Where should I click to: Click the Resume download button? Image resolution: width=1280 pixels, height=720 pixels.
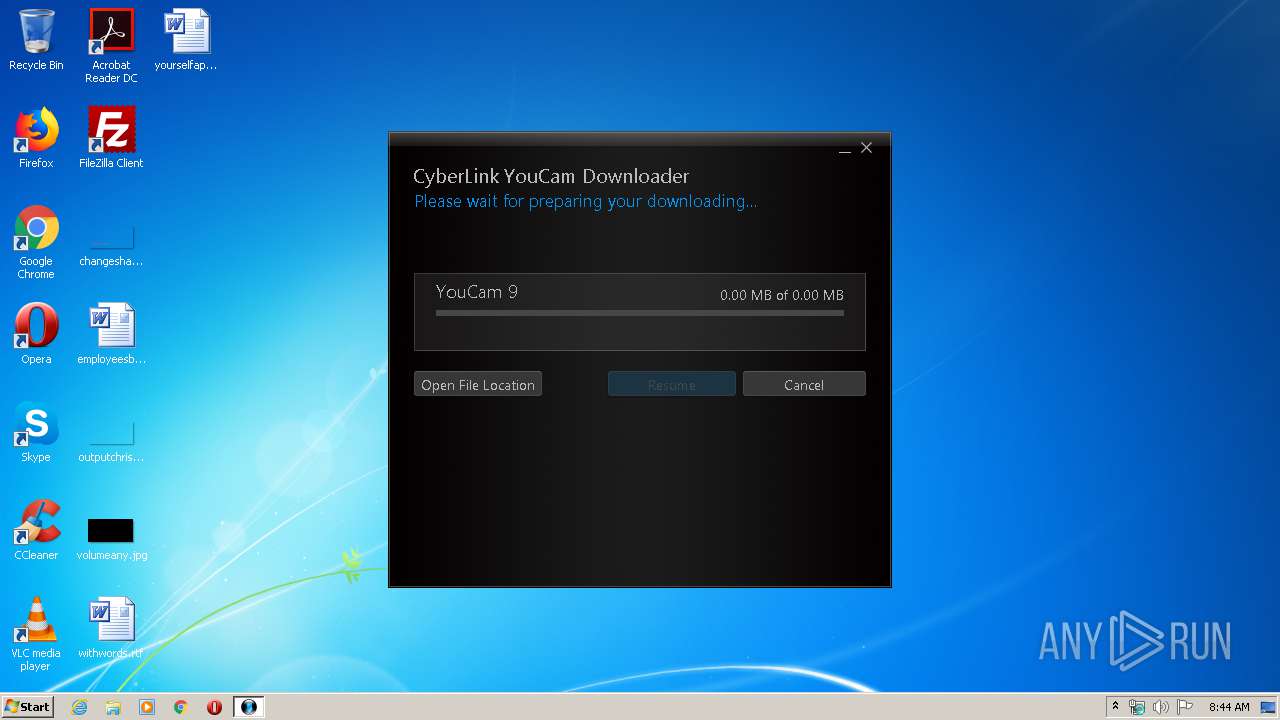coord(672,385)
